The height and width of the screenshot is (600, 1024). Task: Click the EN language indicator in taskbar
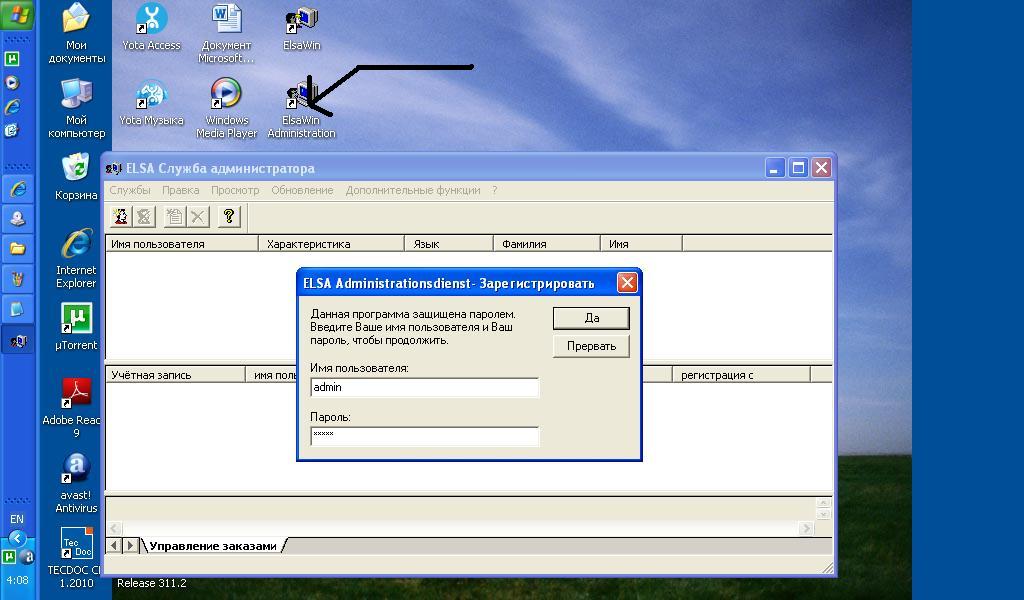[x=17, y=519]
